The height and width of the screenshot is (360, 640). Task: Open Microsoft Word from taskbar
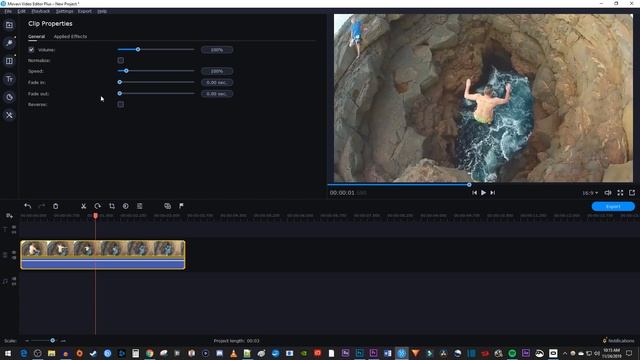coord(387,353)
